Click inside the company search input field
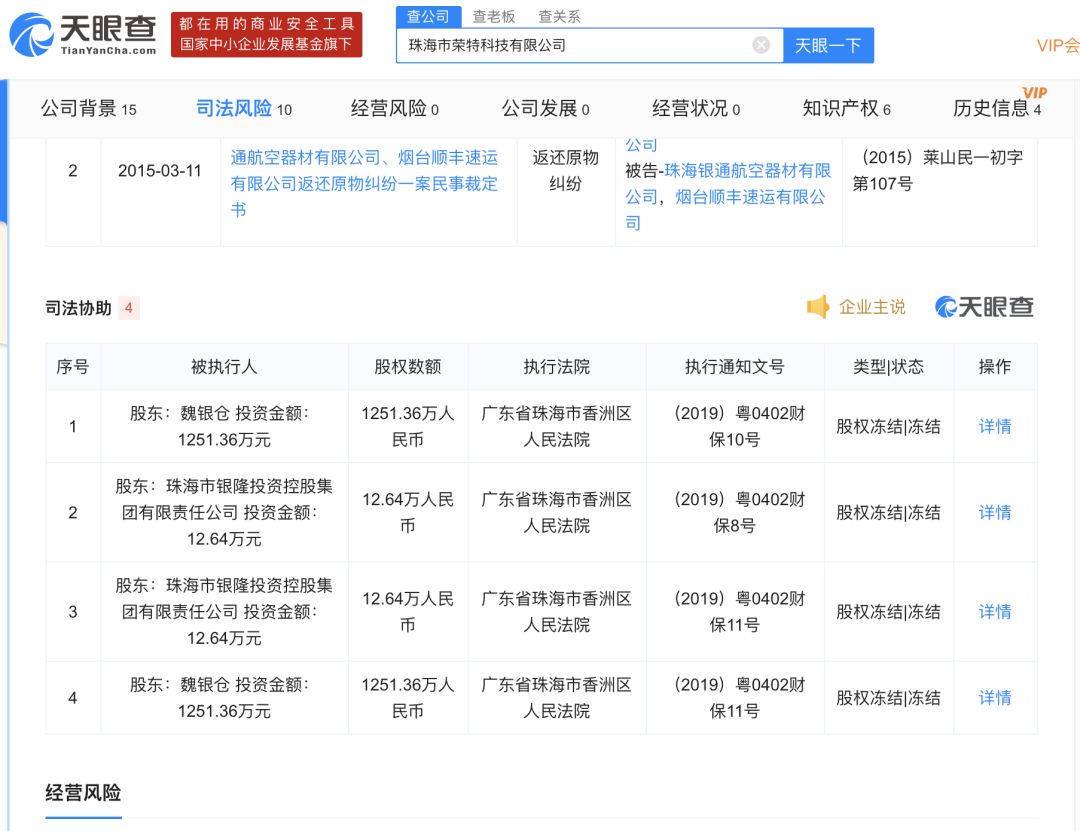The height and width of the screenshot is (831, 1080). pos(580,44)
